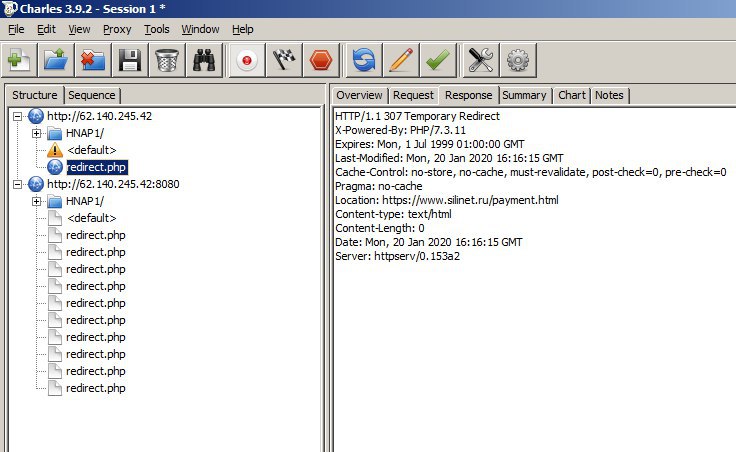This screenshot has height=452, width=736.
Task: Open the View menu
Action: [x=79, y=29]
